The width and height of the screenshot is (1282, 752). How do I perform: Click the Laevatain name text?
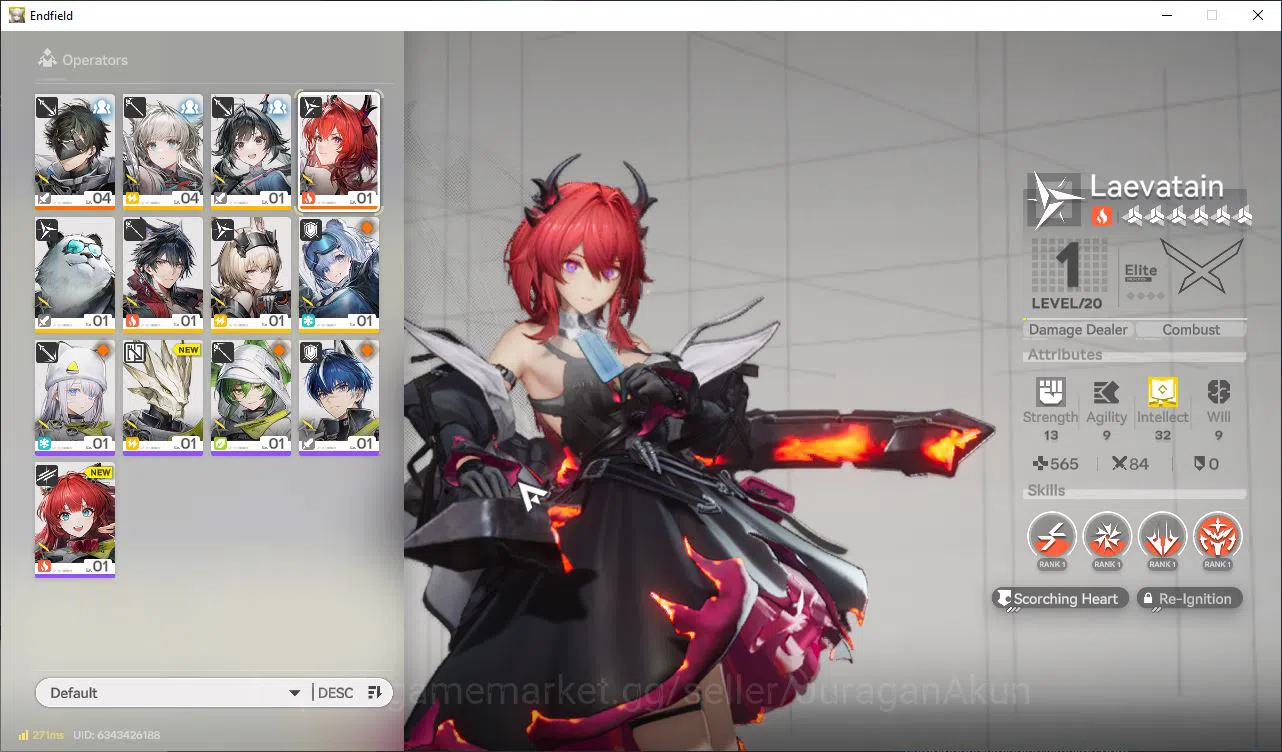point(1157,186)
